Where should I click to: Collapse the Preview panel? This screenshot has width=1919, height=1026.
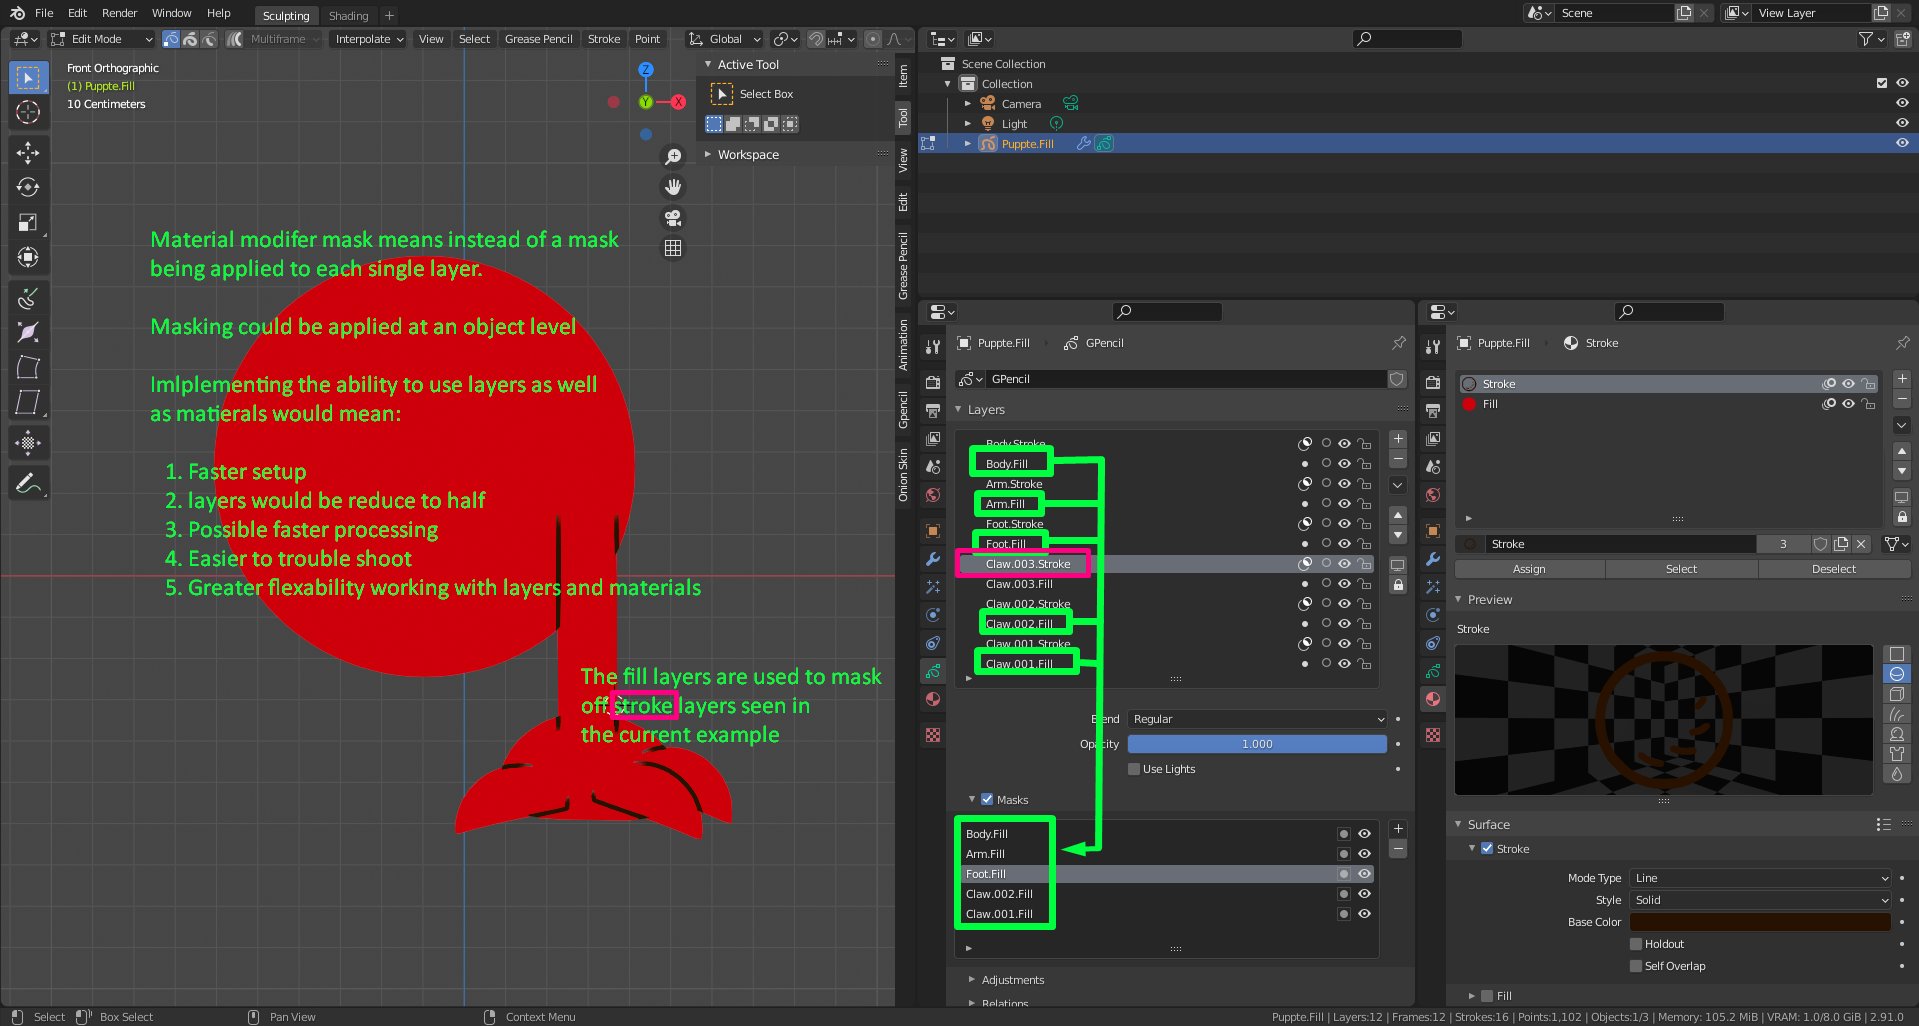click(x=1489, y=600)
